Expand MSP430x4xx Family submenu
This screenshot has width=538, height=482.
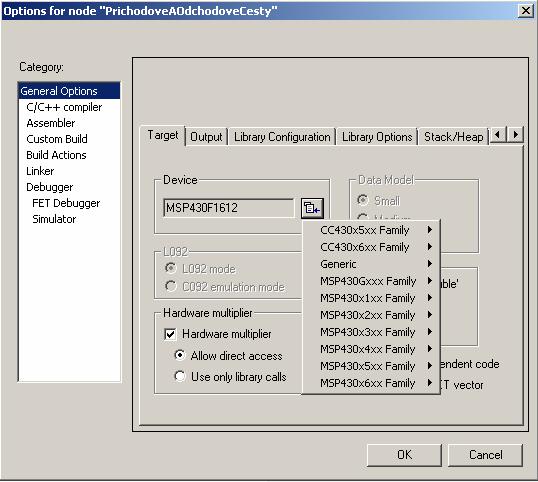[371, 349]
